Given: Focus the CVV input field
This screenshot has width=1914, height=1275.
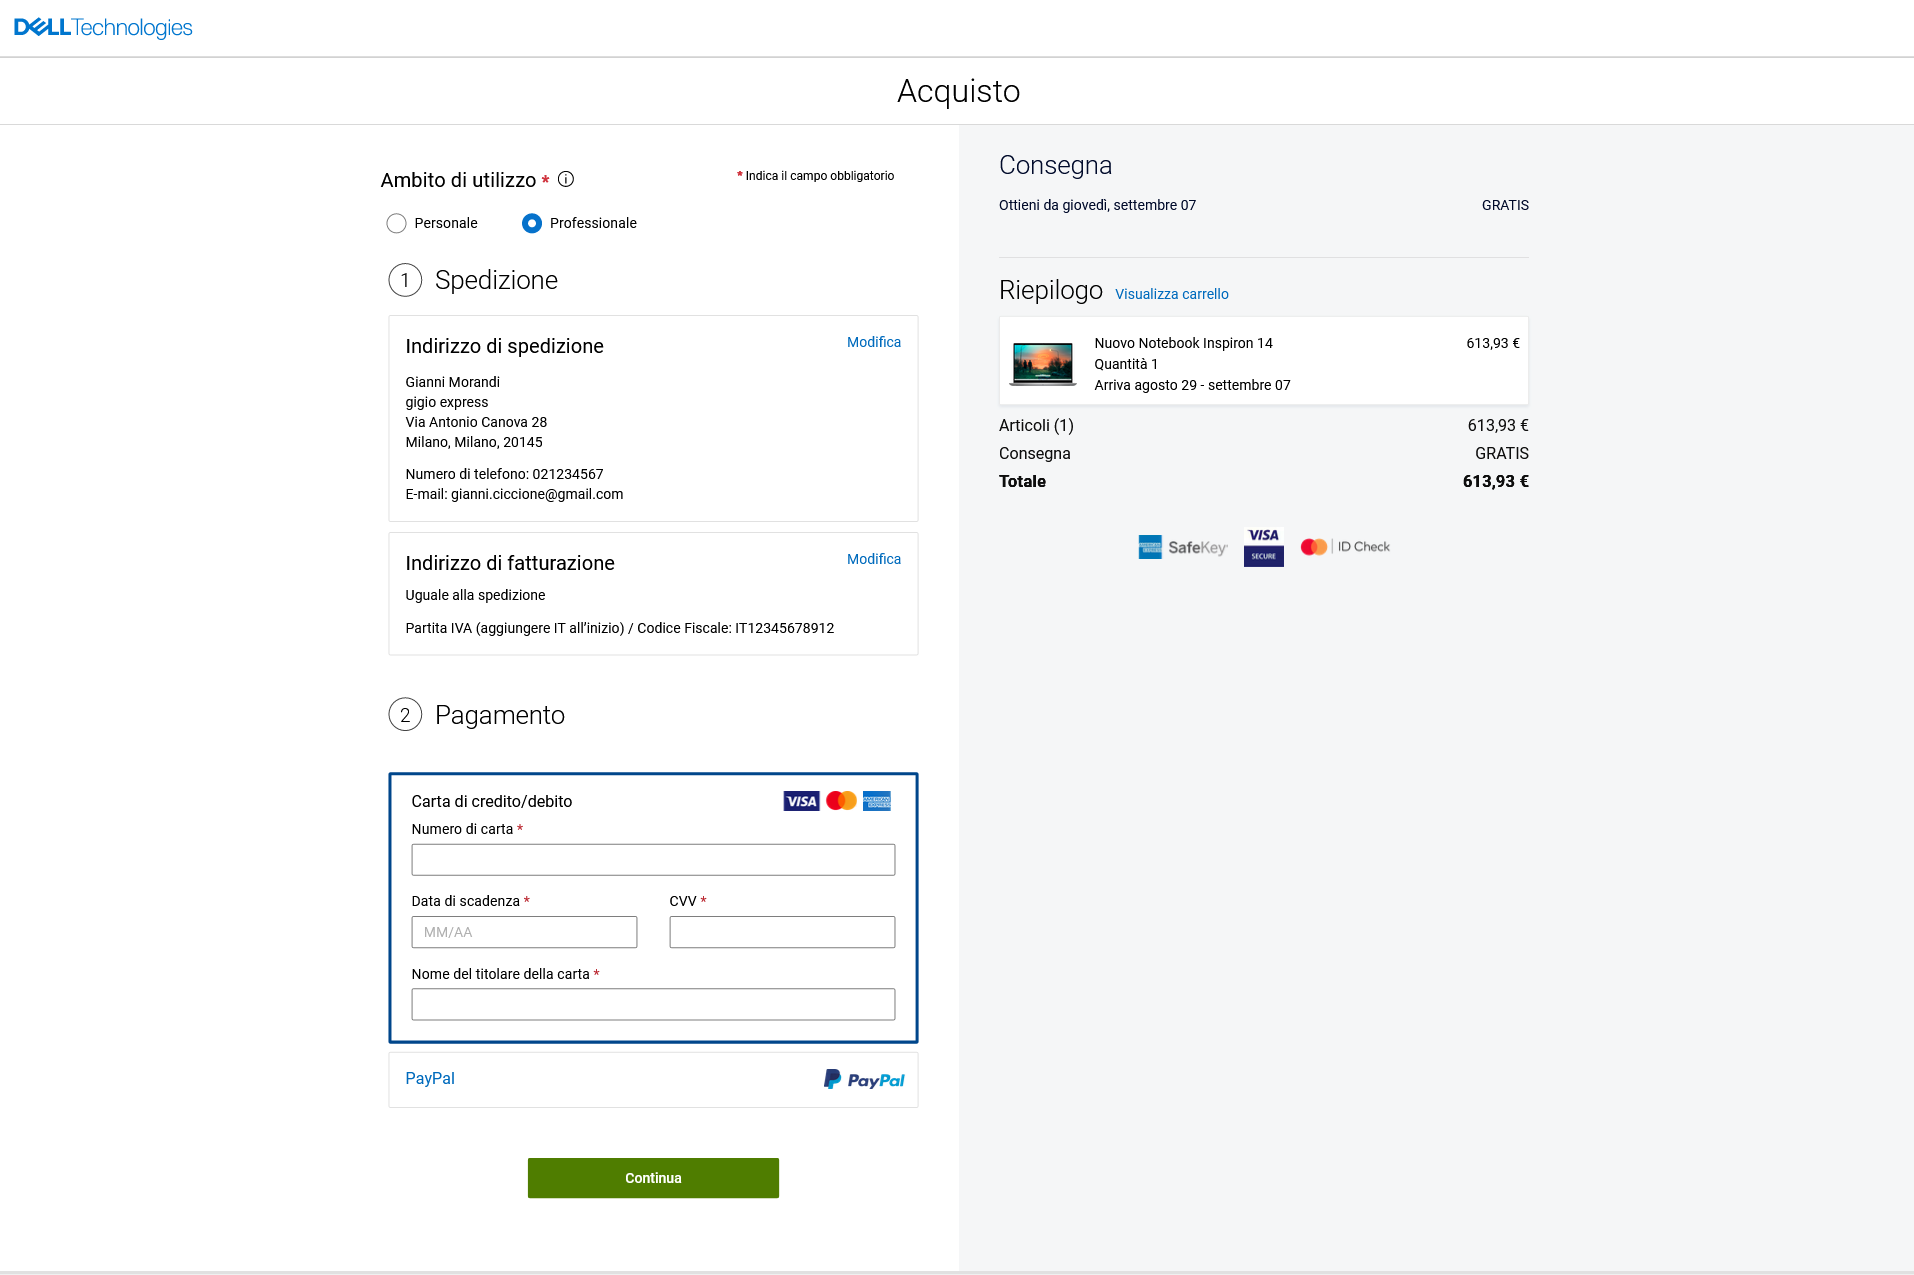Looking at the screenshot, I should tap(782, 932).
